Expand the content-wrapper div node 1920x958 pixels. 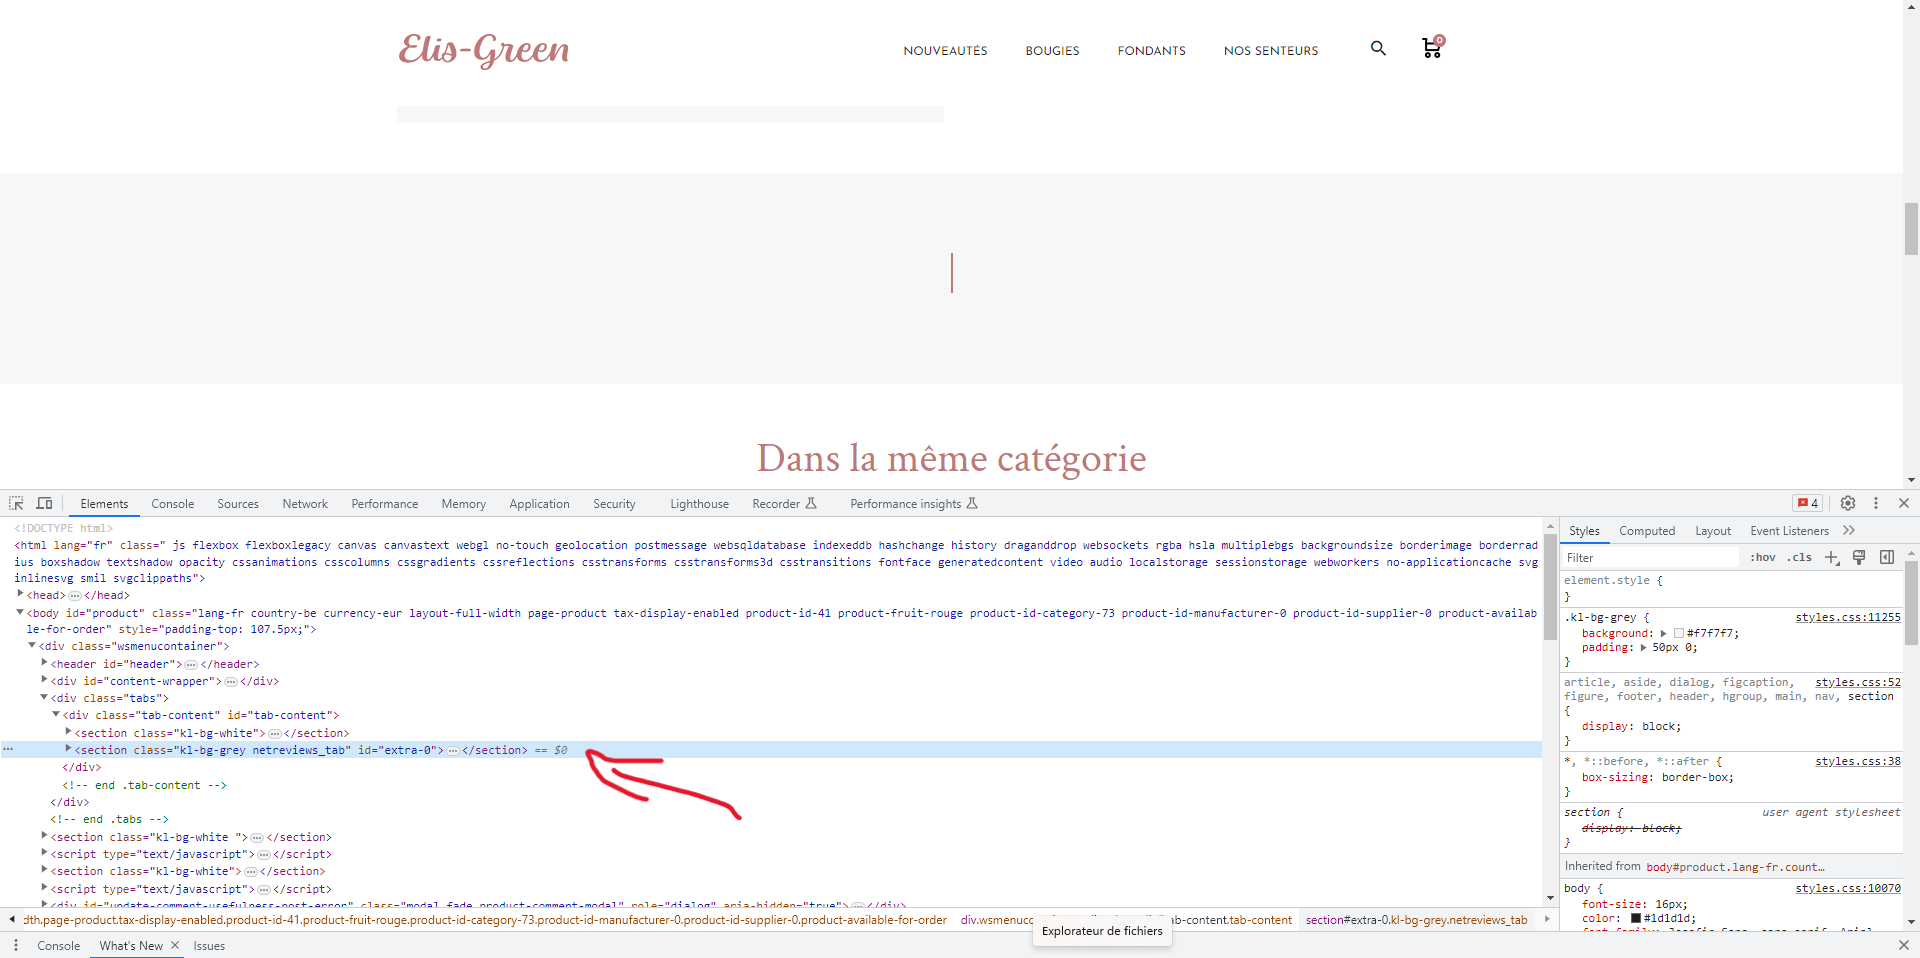(44, 680)
